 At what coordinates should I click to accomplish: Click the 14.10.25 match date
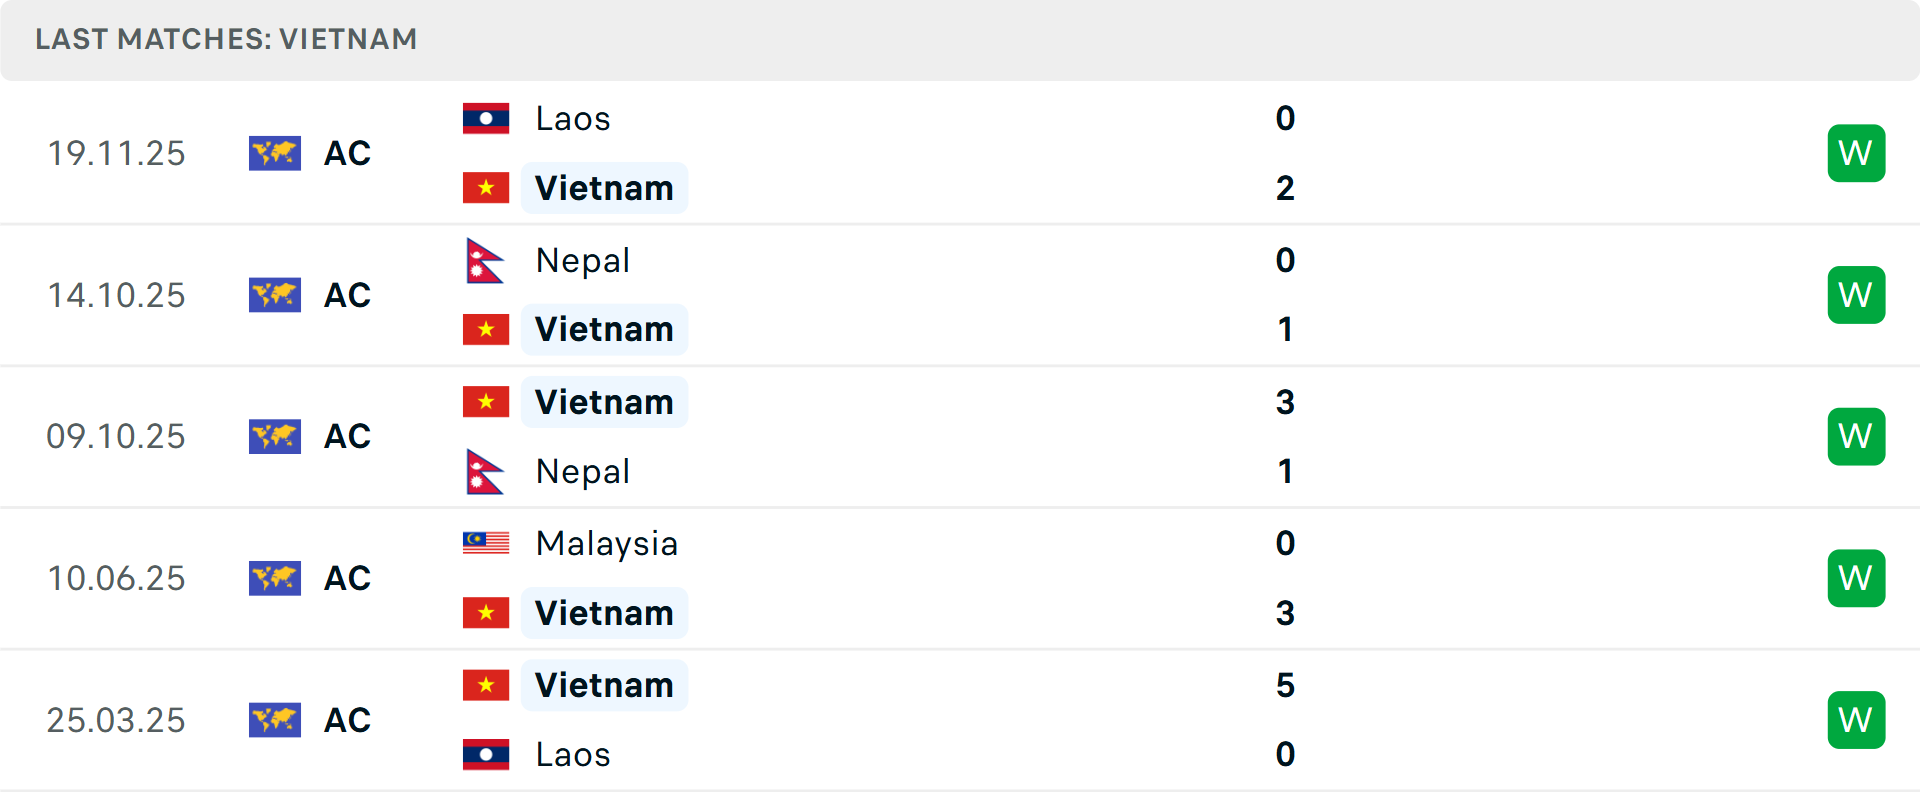click(117, 295)
